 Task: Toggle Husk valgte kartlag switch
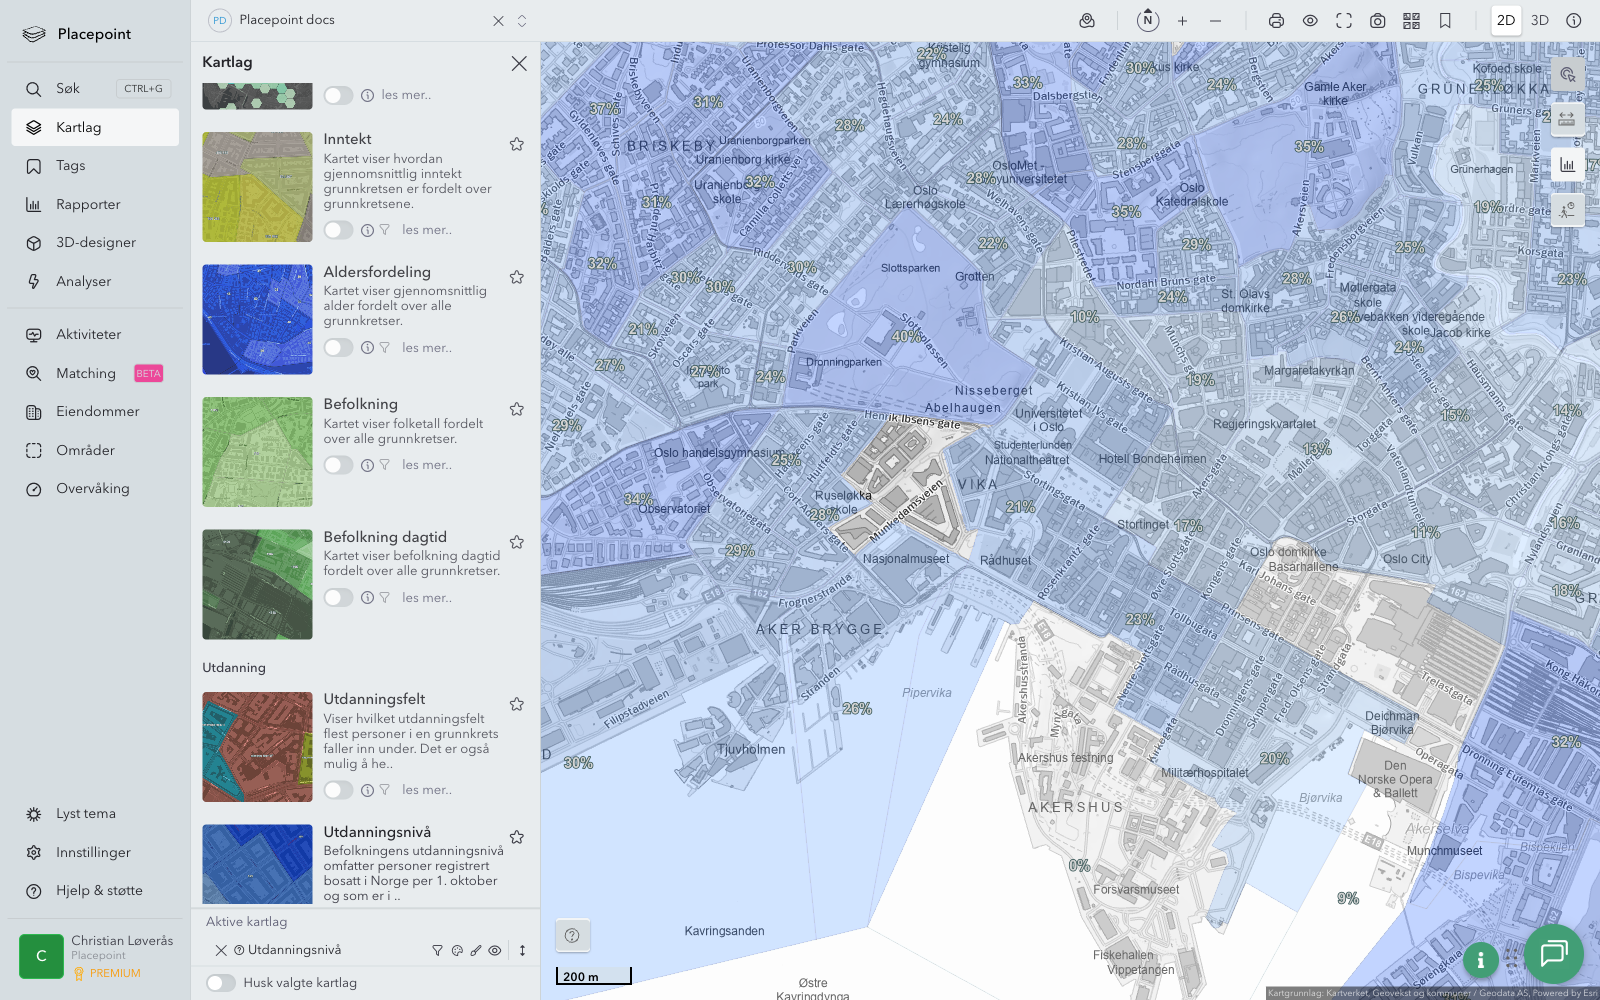[x=221, y=983]
